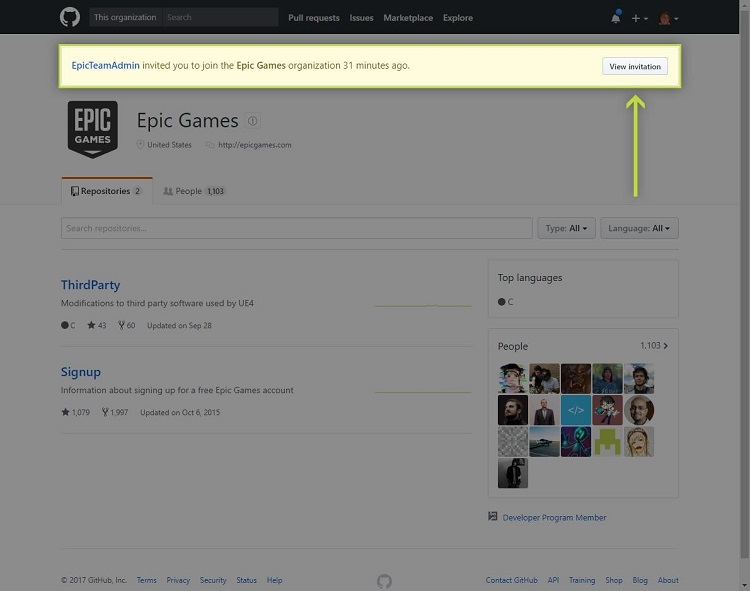Open the green pixel-character member avatar
This screenshot has height=591, width=750.
click(607, 442)
